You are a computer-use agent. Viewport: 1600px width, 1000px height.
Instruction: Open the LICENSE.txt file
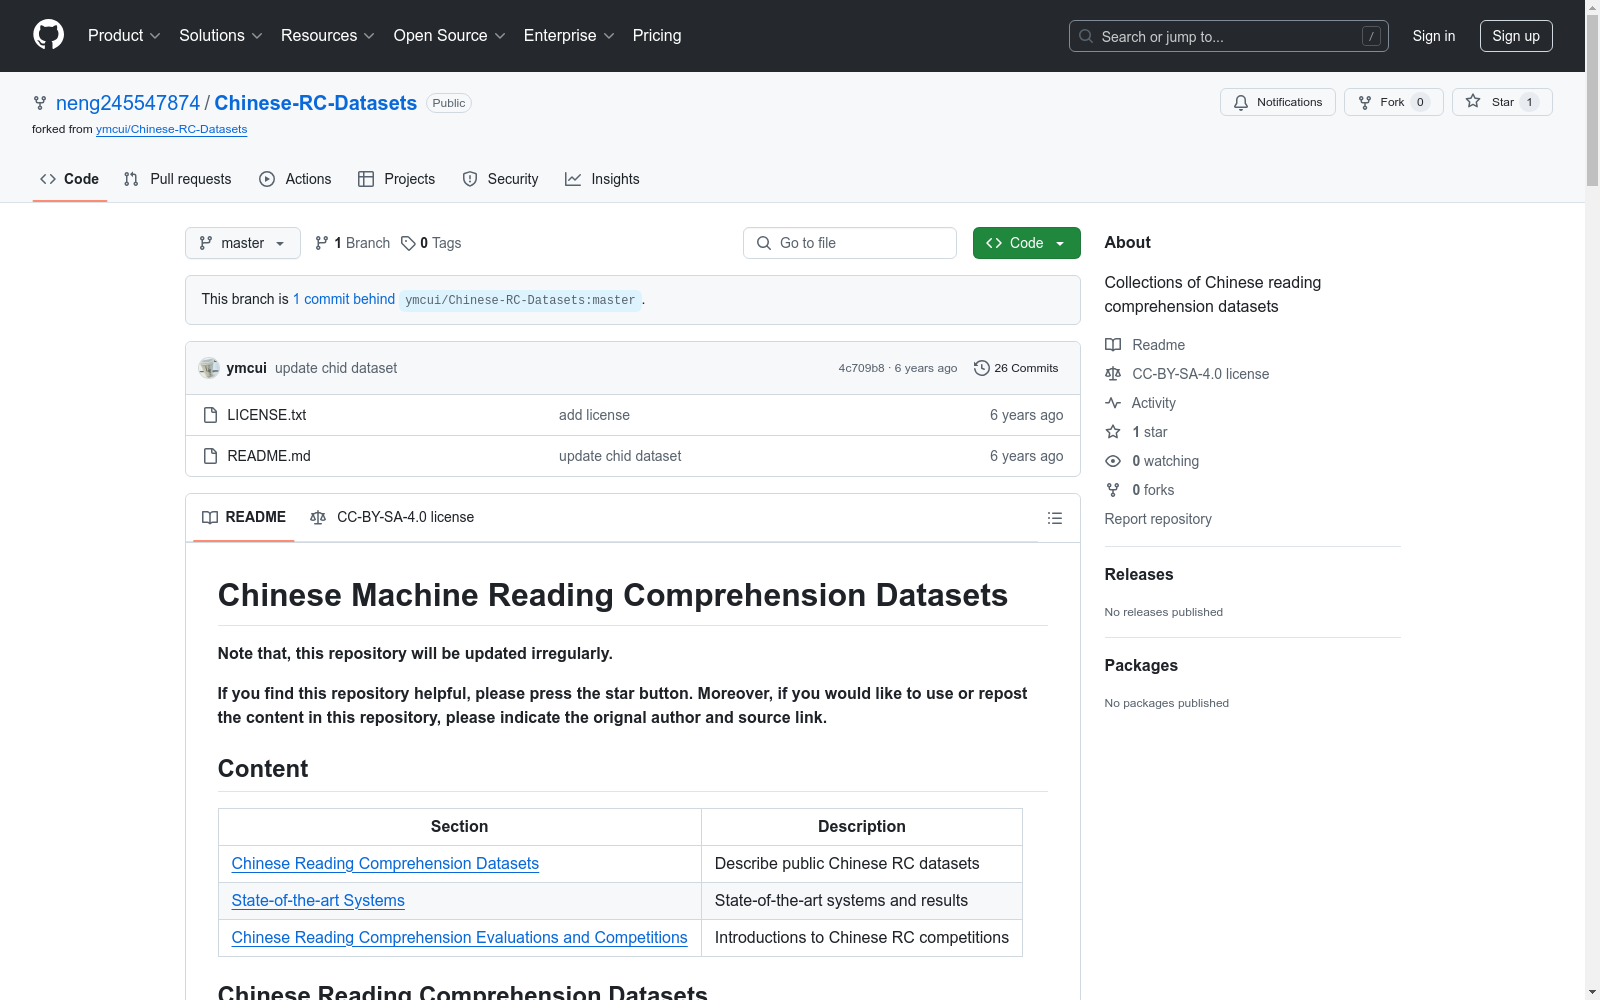267,415
